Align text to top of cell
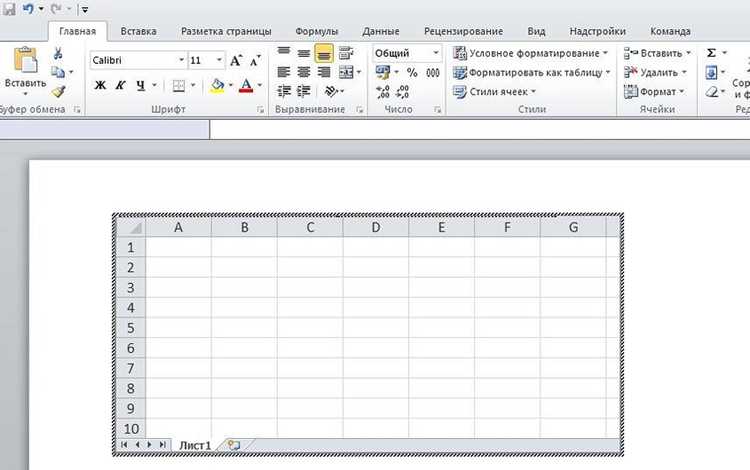Image resolution: width=750 pixels, height=470 pixels. [x=284, y=53]
